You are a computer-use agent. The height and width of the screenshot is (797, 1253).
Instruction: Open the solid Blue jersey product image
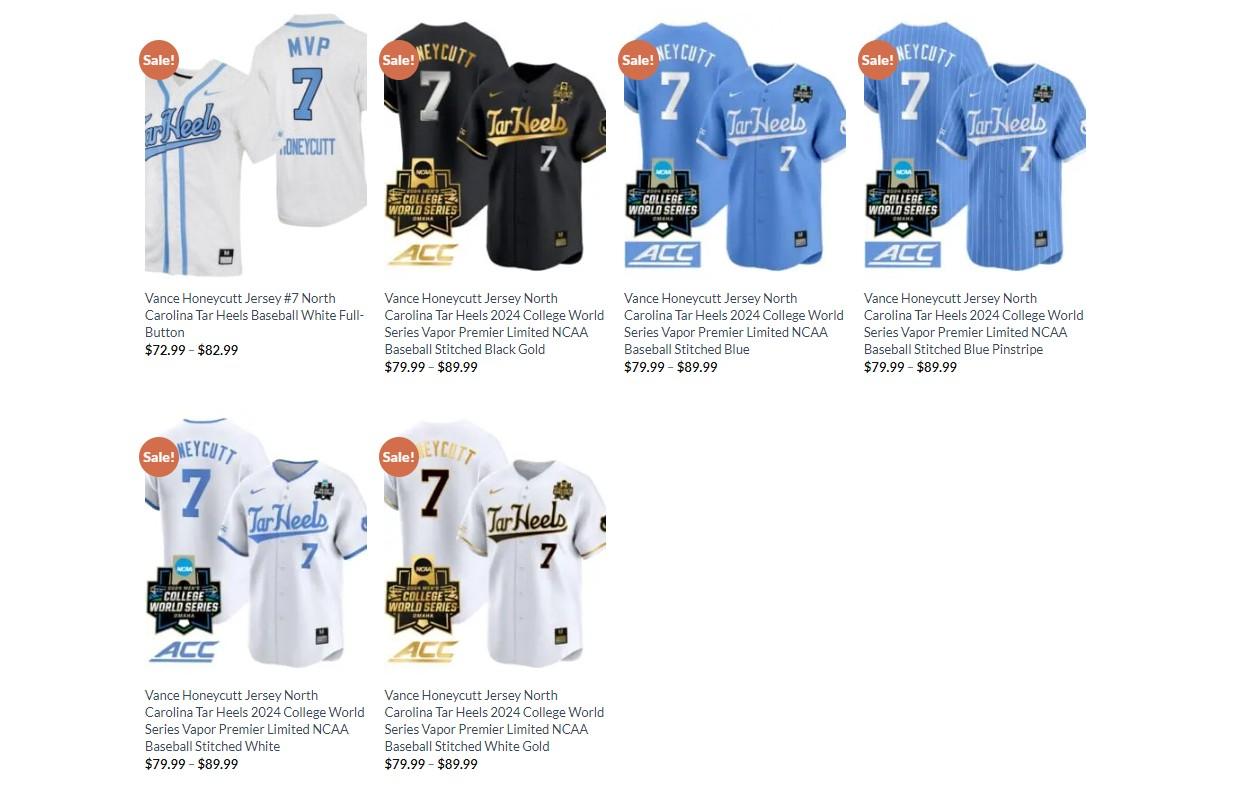(735, 145)
